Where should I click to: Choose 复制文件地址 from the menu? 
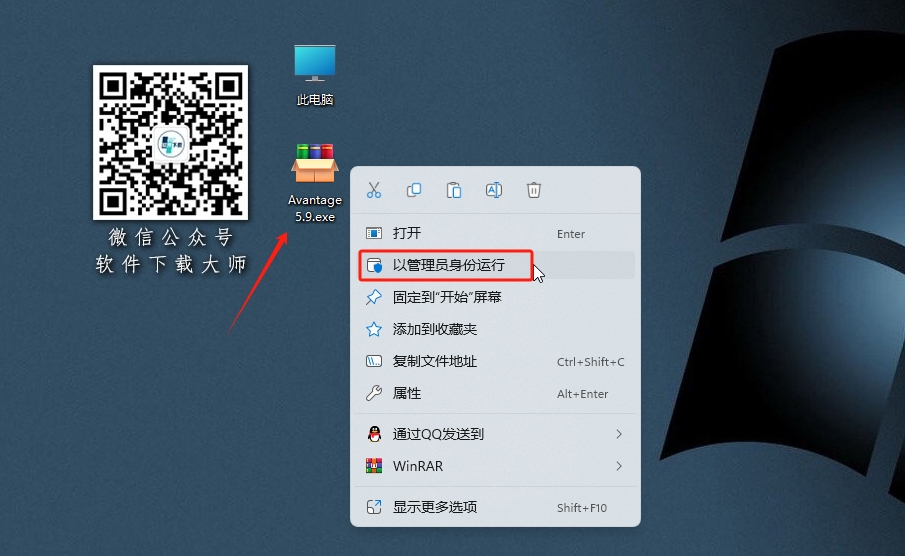[x=495, y=361]
